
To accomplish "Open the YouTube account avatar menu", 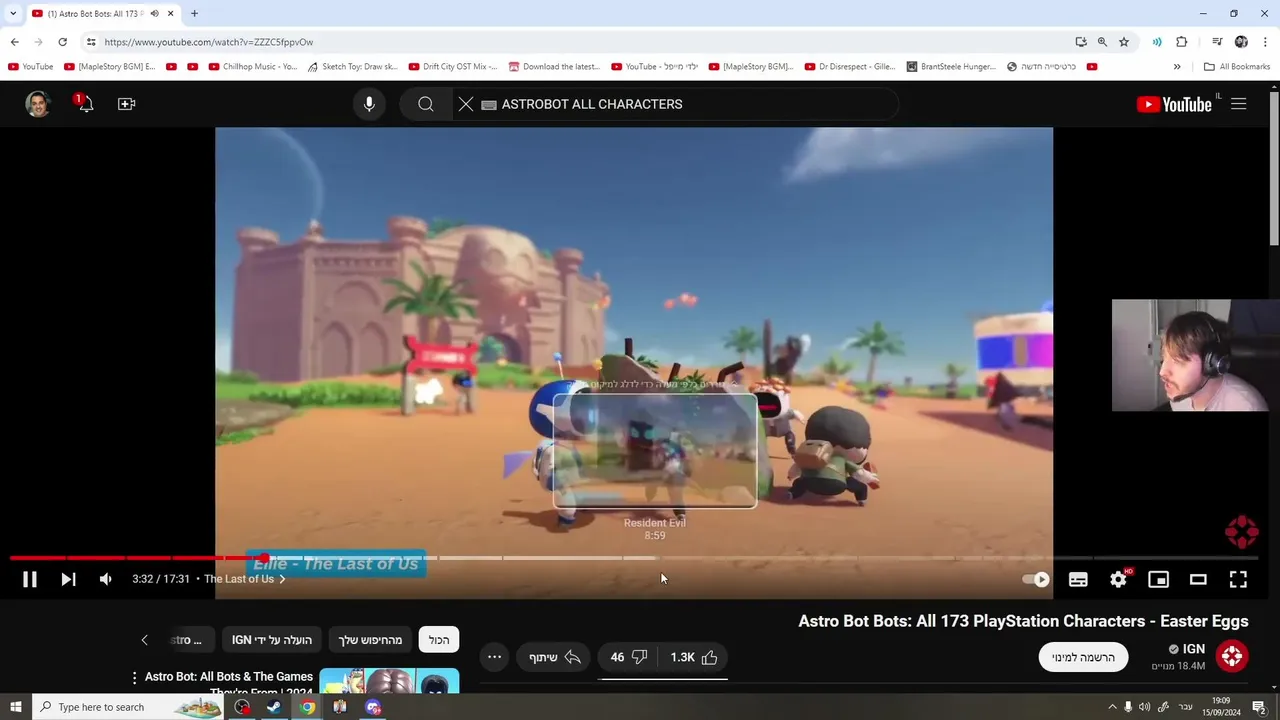I will coord(38,104).
